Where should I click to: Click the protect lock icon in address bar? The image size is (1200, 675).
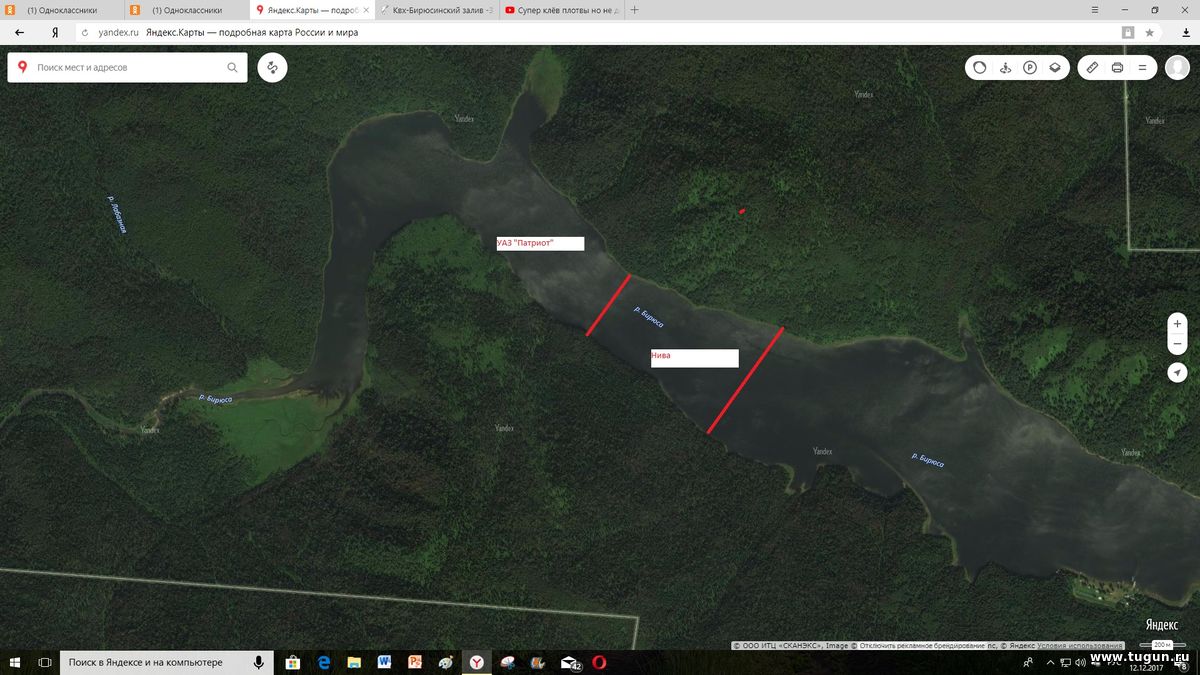click(1128, 32)
